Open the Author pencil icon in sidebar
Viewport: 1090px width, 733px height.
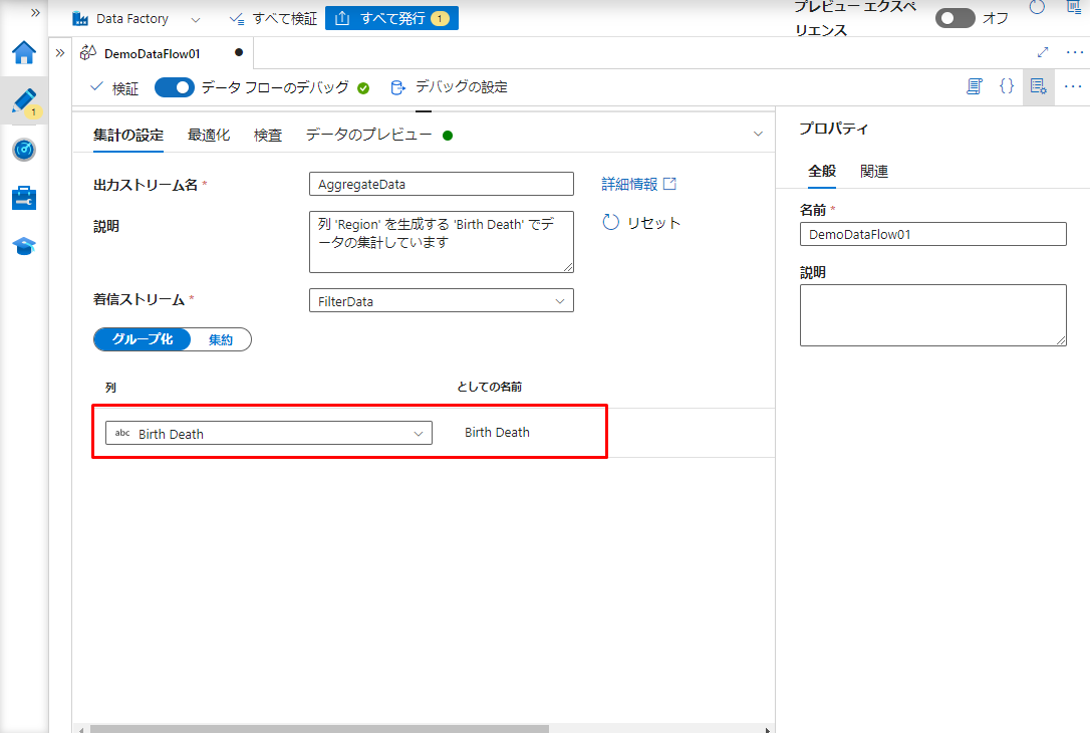click(24, 101)
